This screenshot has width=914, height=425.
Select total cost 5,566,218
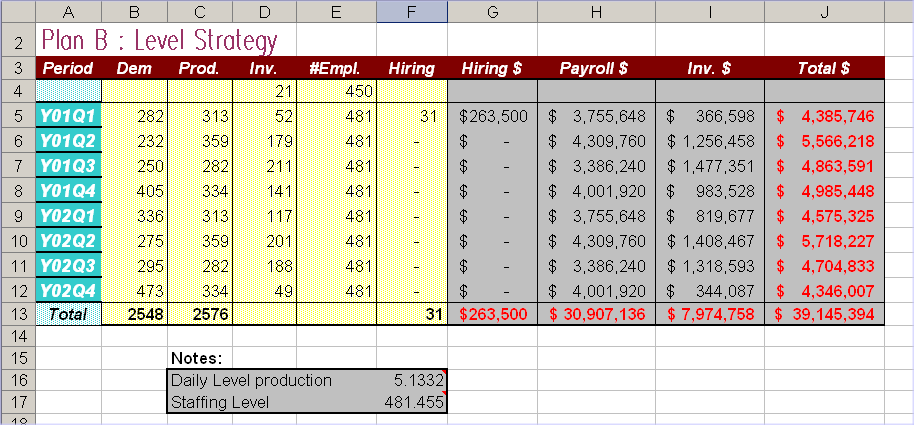click(x=824, y=141)
